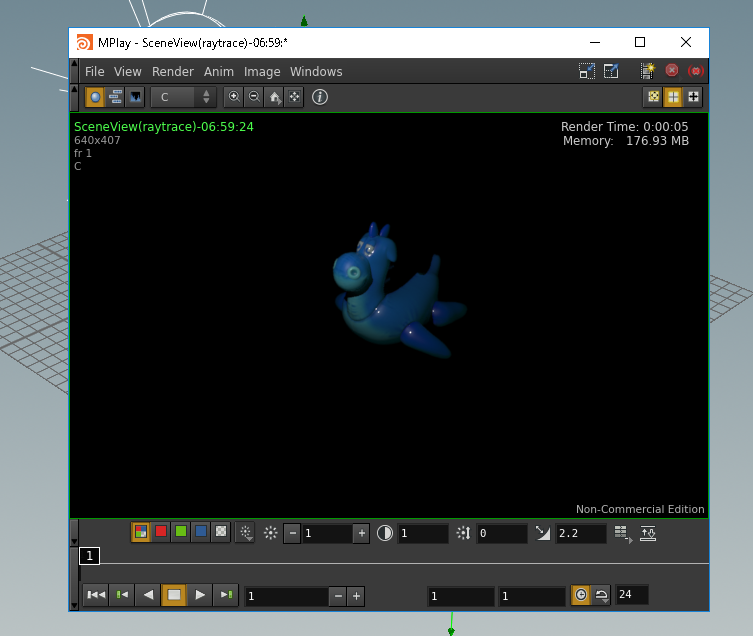Collapse the playback bar with its arrow handle
The width and height of the screenshot is (753, 636).
[x=74, y=579]
